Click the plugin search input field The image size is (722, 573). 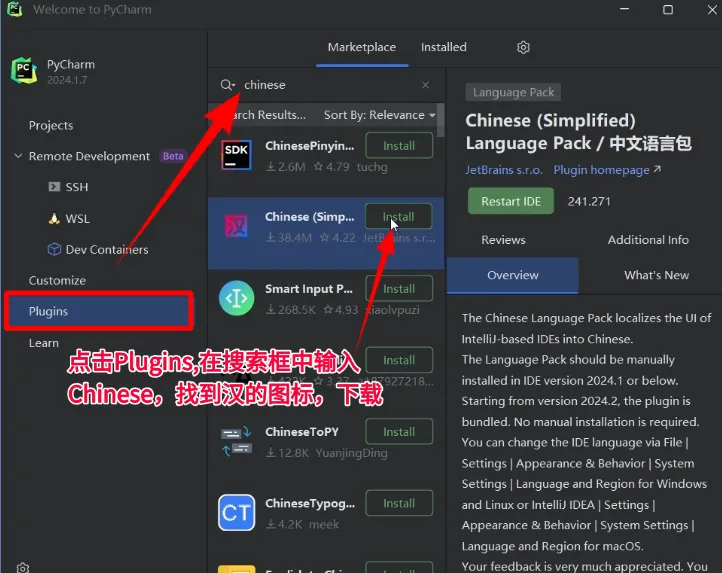click(x=326, y=85)
